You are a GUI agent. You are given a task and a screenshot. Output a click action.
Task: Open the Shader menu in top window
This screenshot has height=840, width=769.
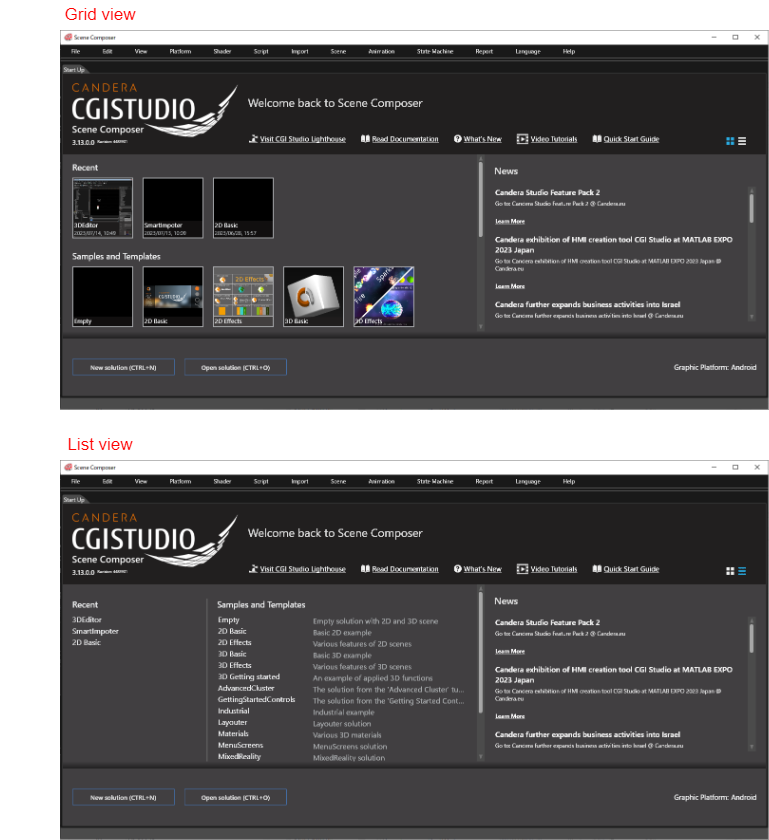pos(222,51)
